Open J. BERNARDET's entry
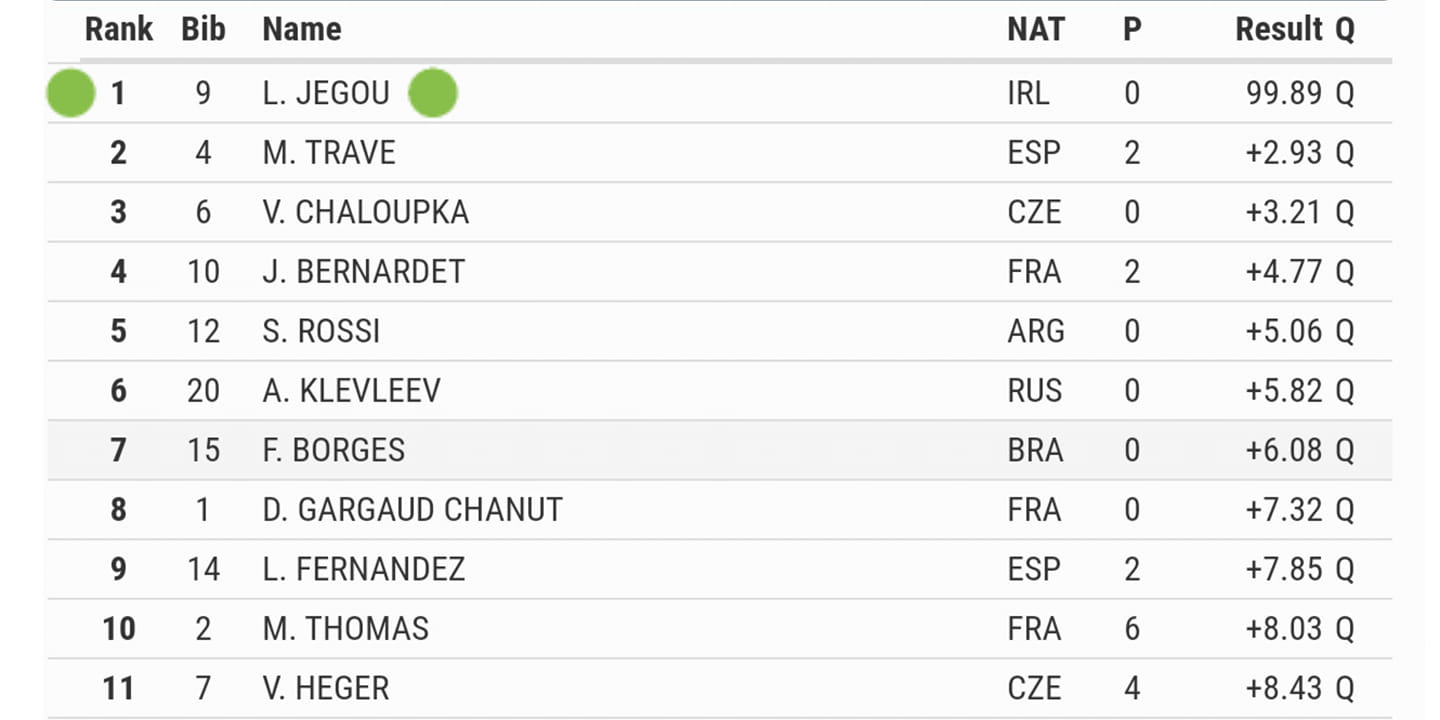The height and width of the screenshot is (720, 1440). pyautogui.click(x=719, y=272)
